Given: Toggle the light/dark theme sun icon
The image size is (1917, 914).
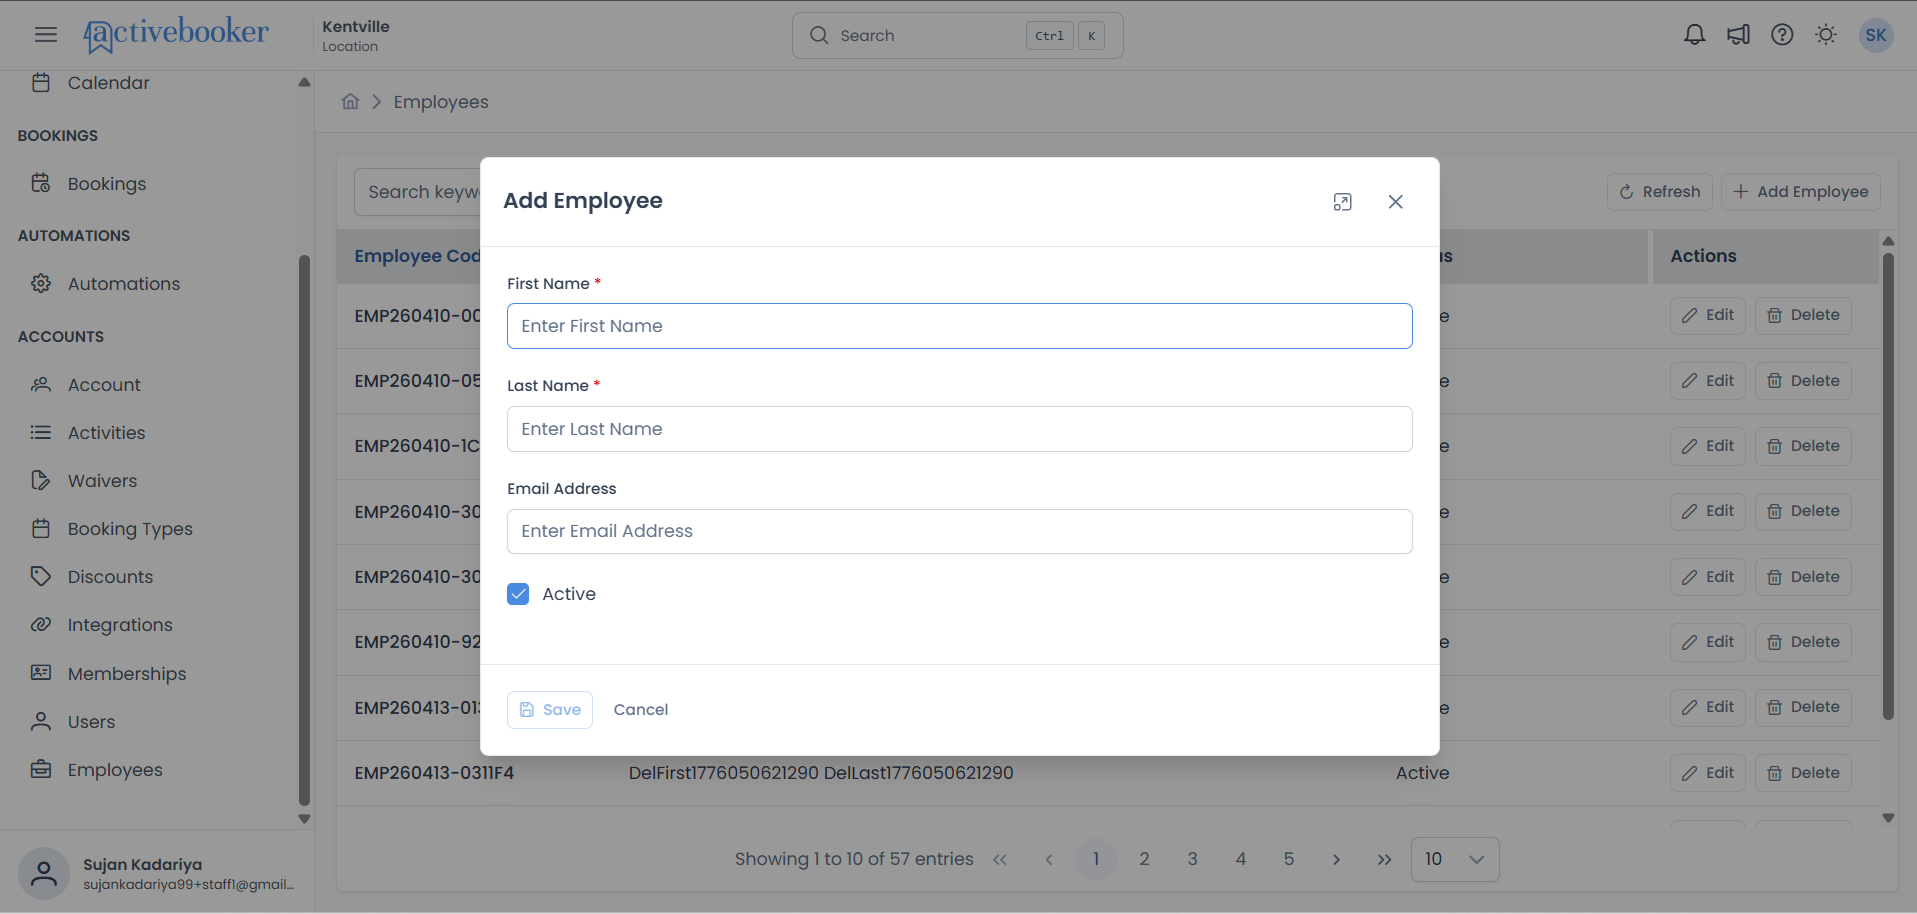Looking at the screenshot, I should 1826,35.
